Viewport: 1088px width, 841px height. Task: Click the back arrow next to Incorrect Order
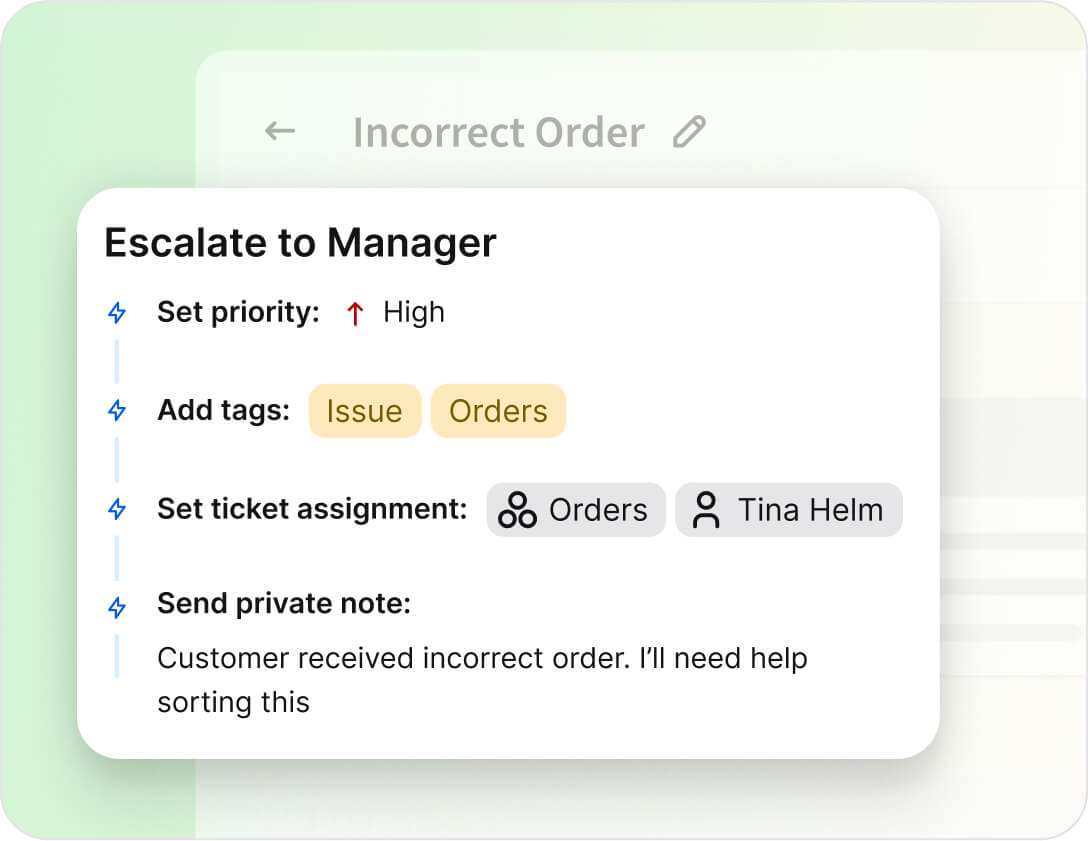point(280,131)
